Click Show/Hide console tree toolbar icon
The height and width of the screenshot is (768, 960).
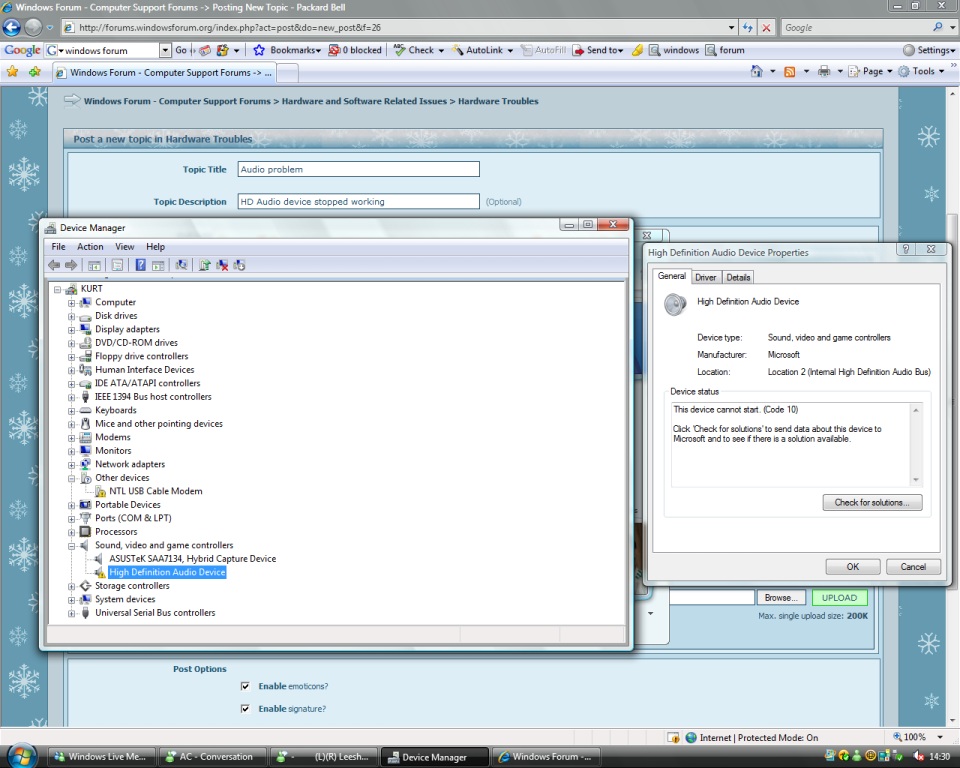(x=94, y=265)
